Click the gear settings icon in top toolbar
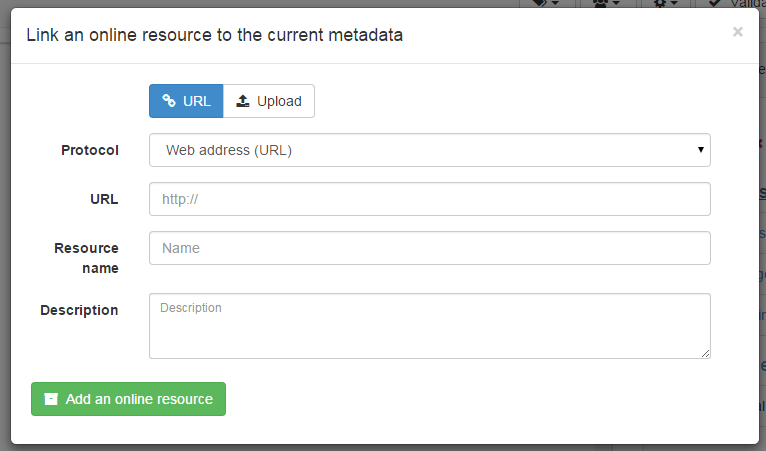The width and height of the screenshot is (766, 451). tap(660, 2)
